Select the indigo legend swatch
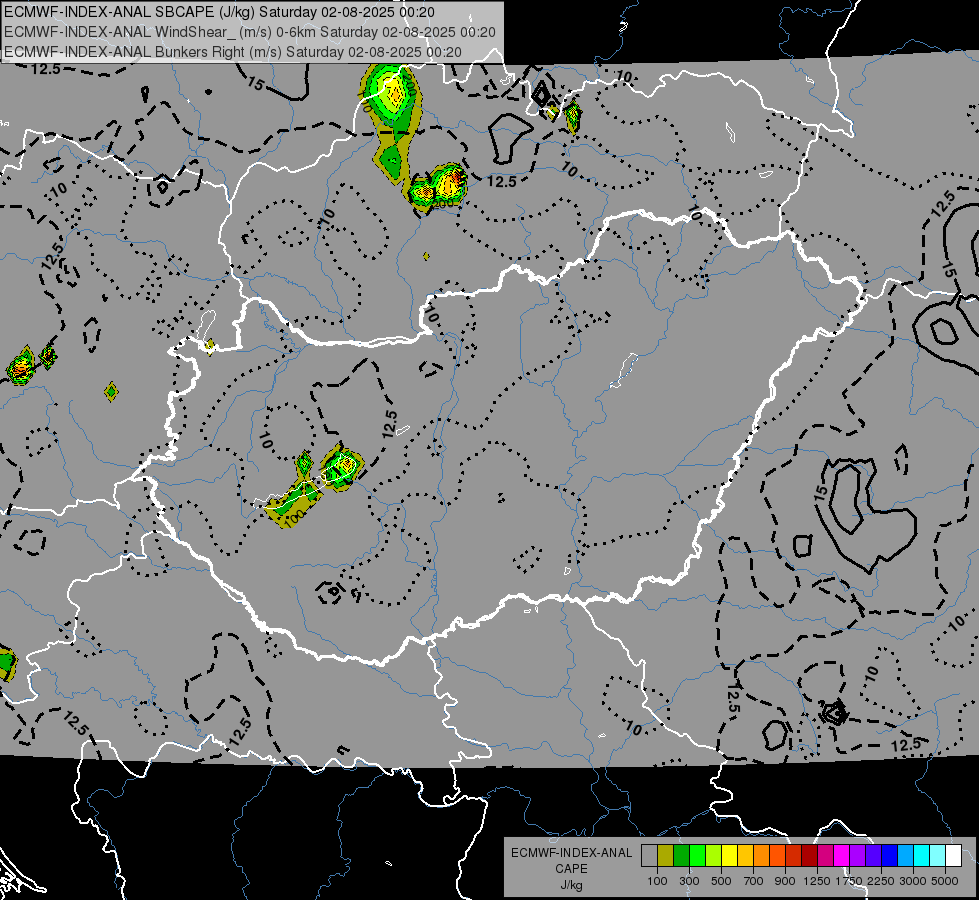Screen dimensions: 979x900 [x=873, y=855]
